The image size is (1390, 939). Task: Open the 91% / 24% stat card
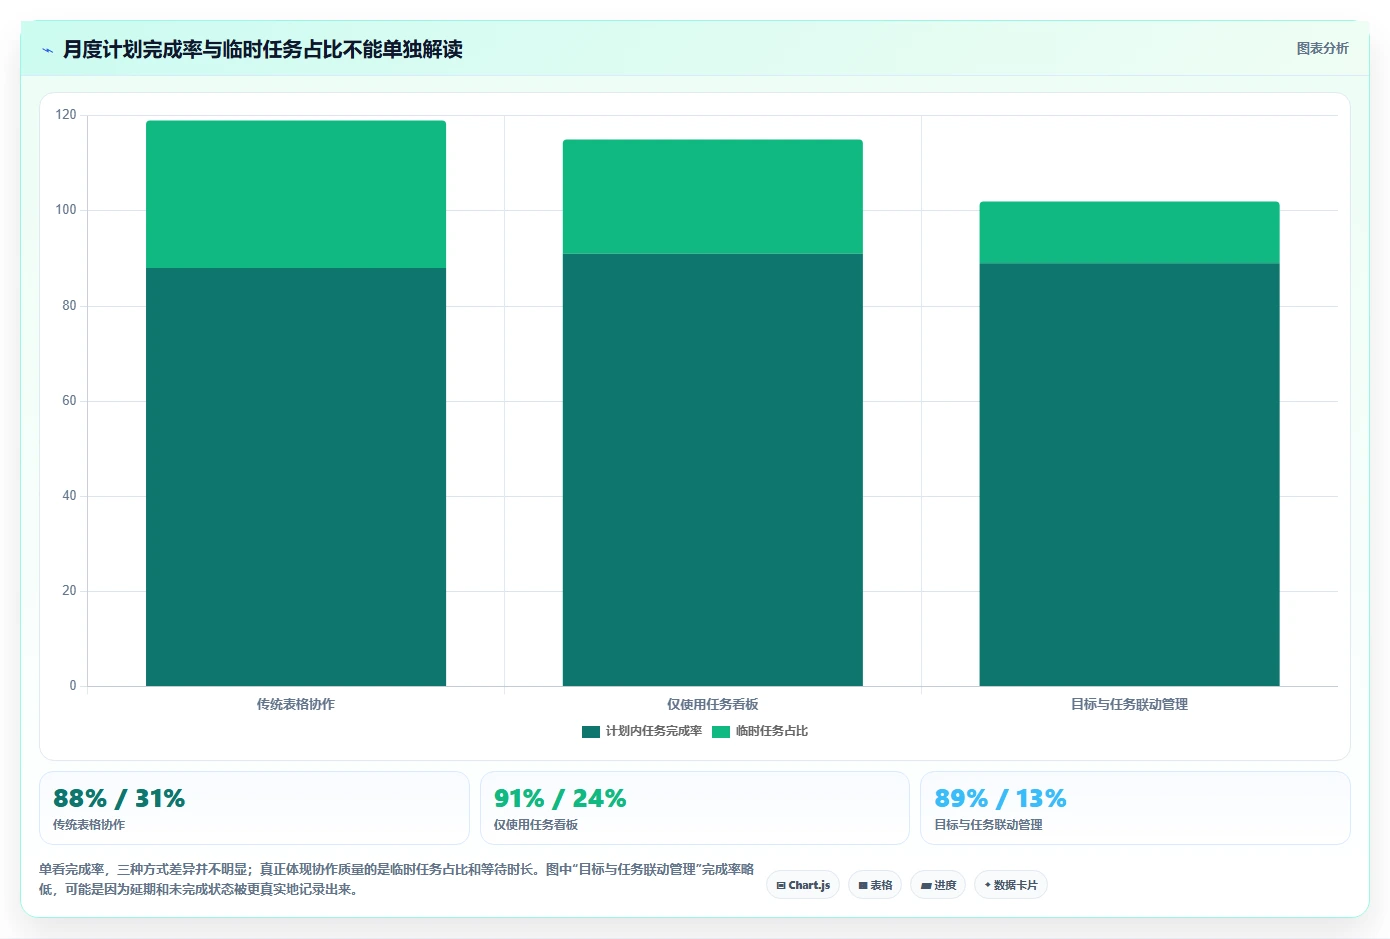(695, 808)
